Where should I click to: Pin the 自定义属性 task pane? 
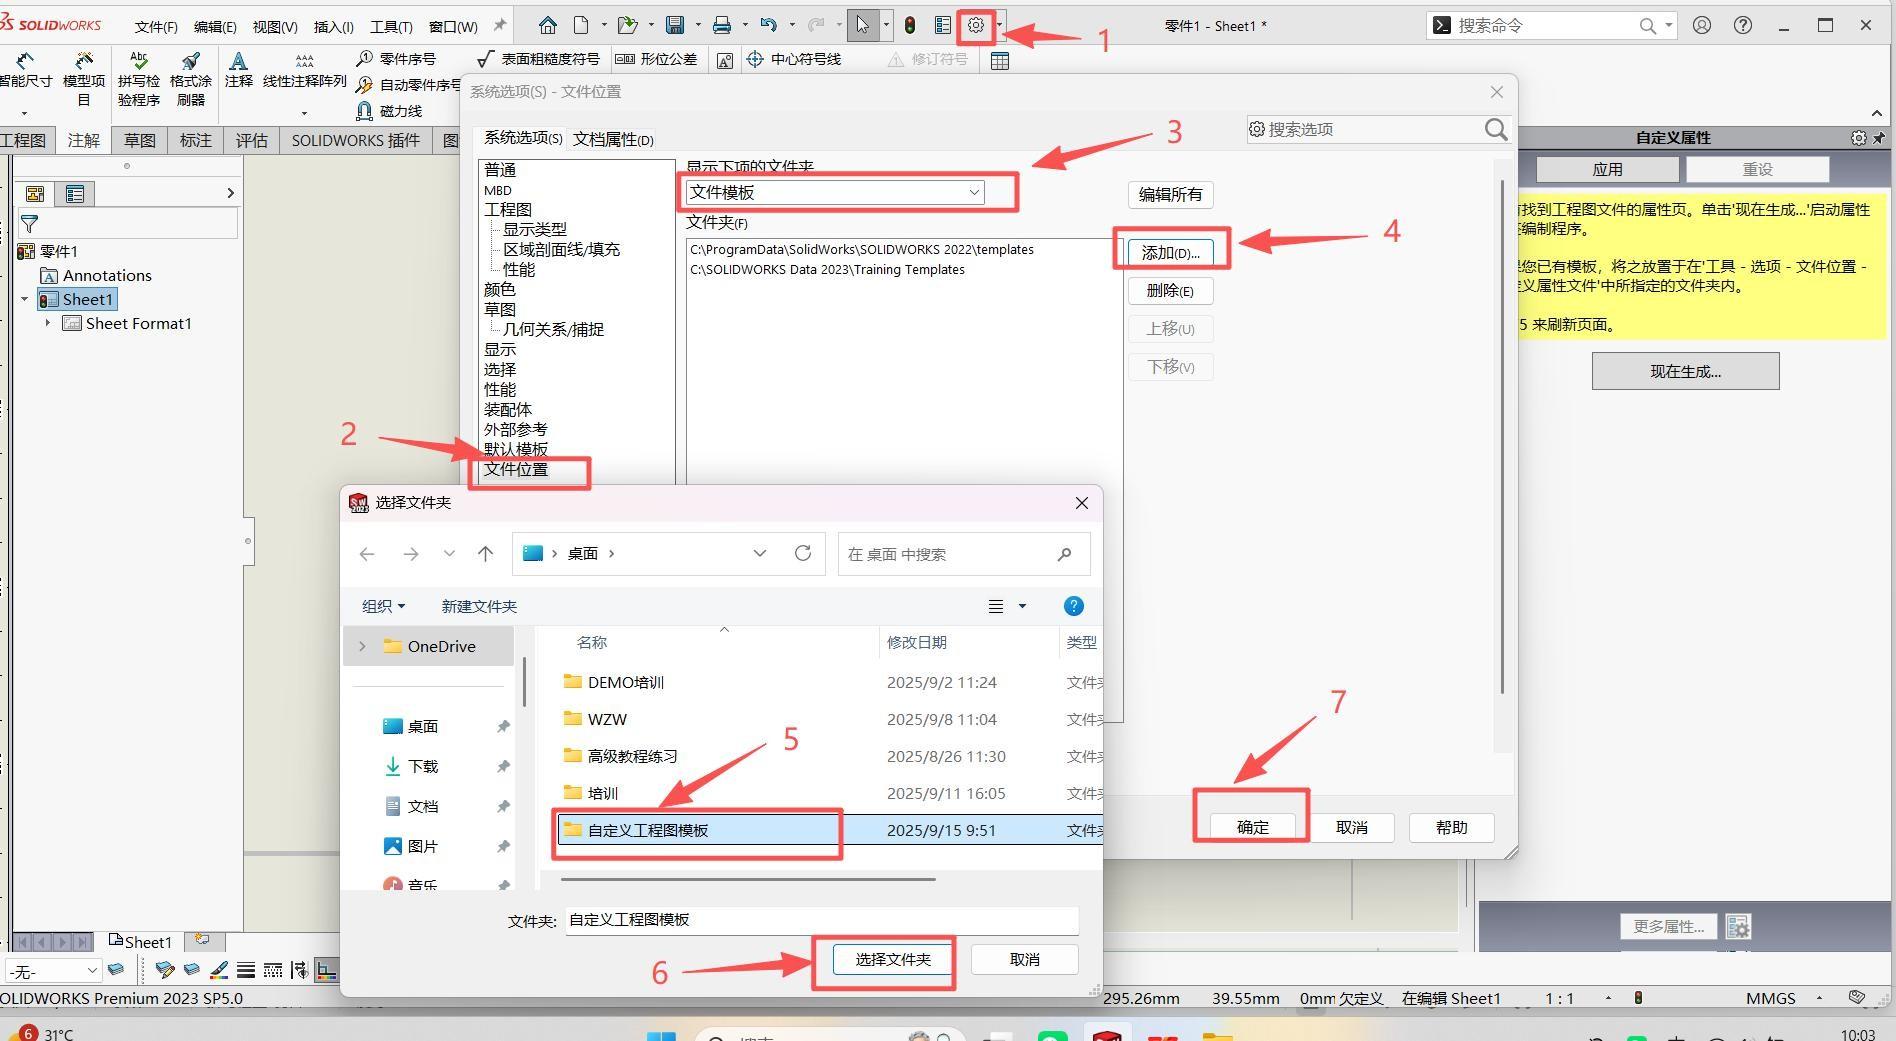1879,138
